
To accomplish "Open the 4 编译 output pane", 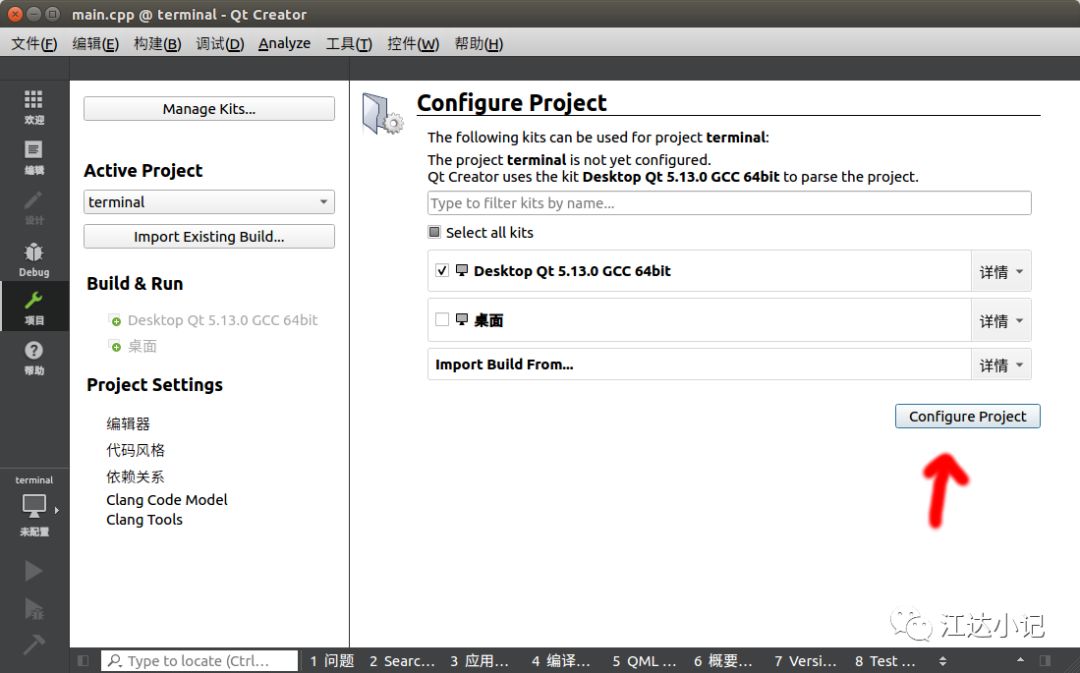I will click(561, 661).
